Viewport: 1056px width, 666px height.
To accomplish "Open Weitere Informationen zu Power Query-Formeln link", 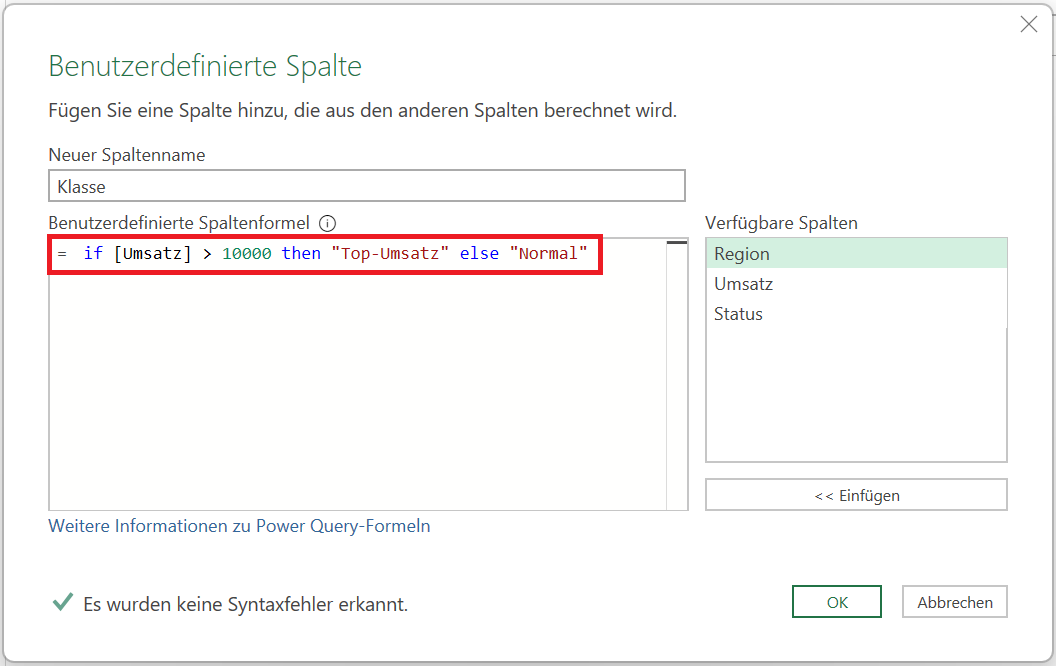I will point(239,526).
